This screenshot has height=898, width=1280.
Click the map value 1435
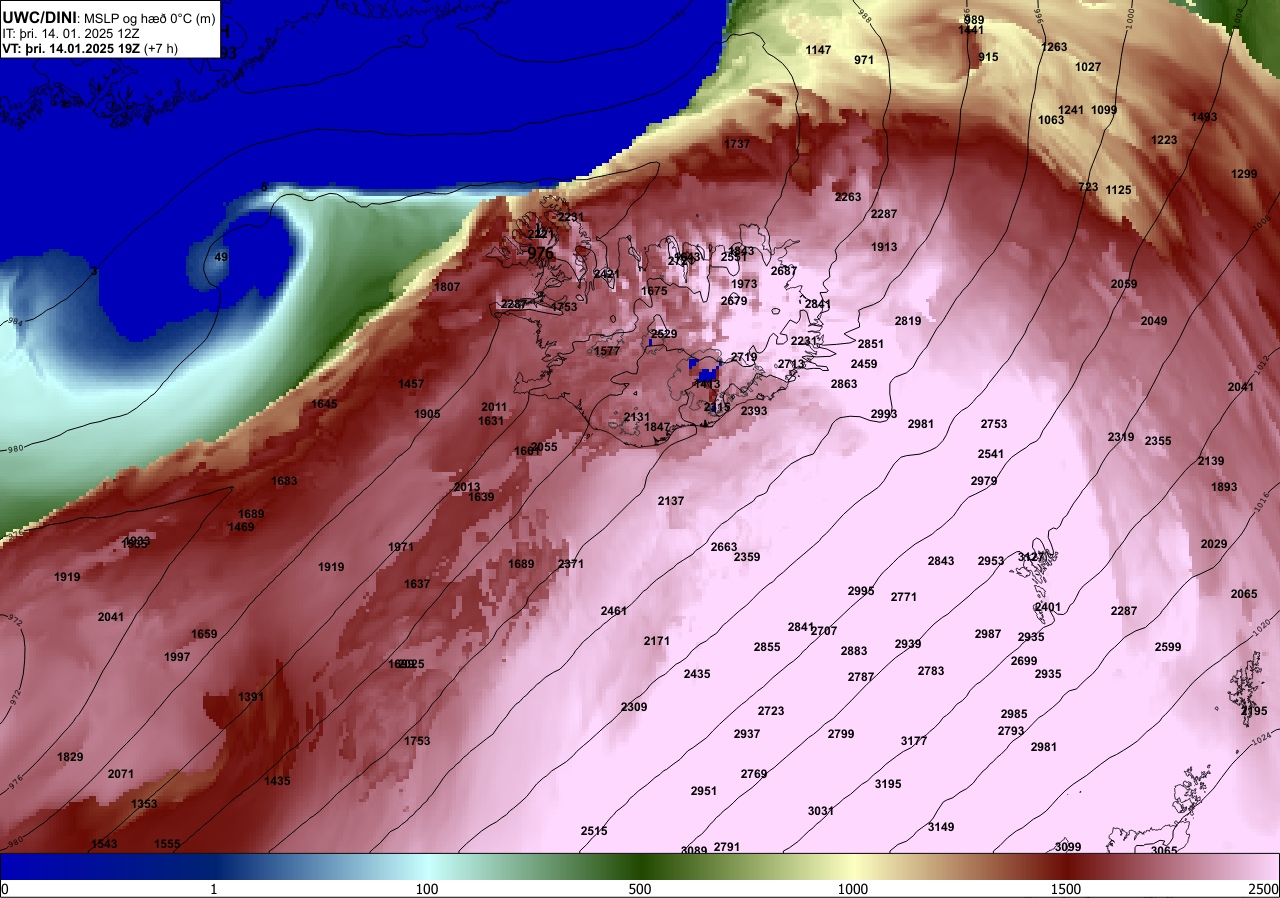tap(278, 781)
